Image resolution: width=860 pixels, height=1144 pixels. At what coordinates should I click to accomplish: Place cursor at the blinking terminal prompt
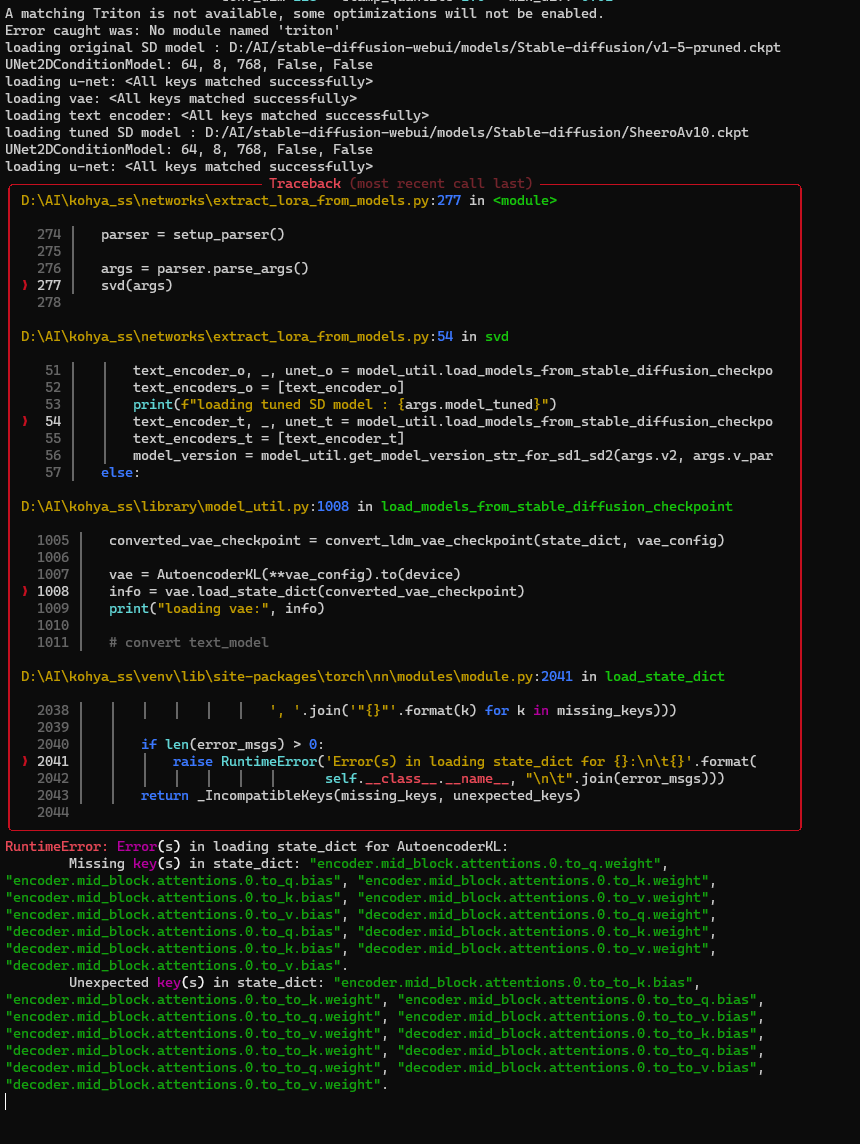[x=4, y=1101]
